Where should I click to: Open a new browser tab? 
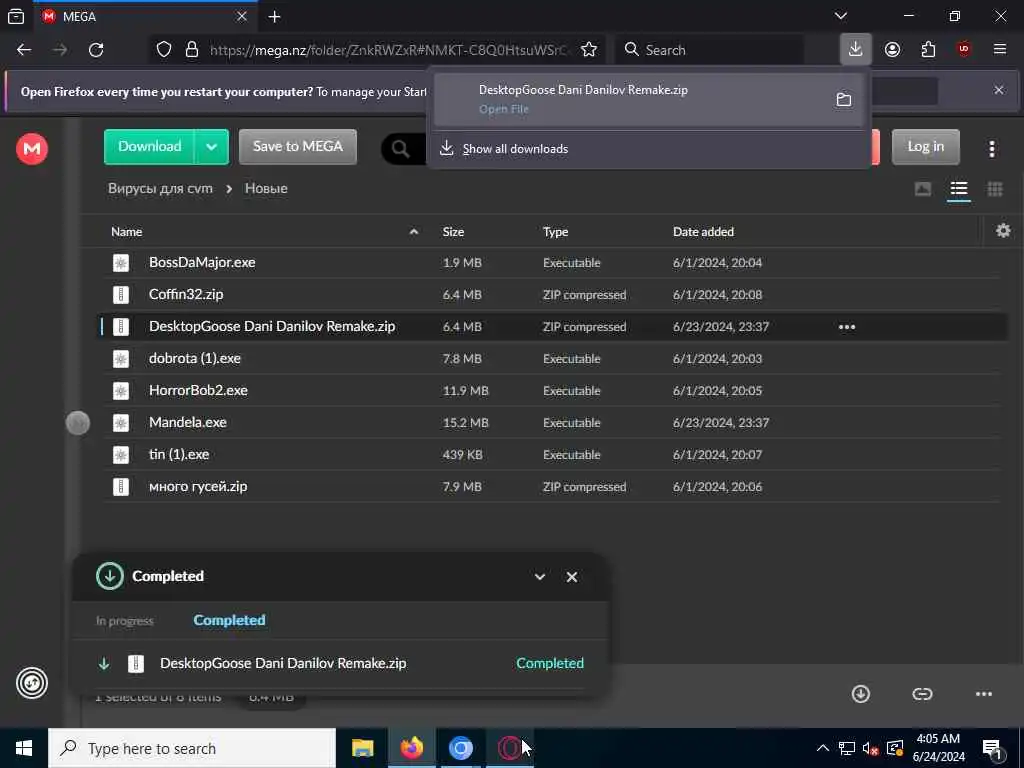[274, 17]
